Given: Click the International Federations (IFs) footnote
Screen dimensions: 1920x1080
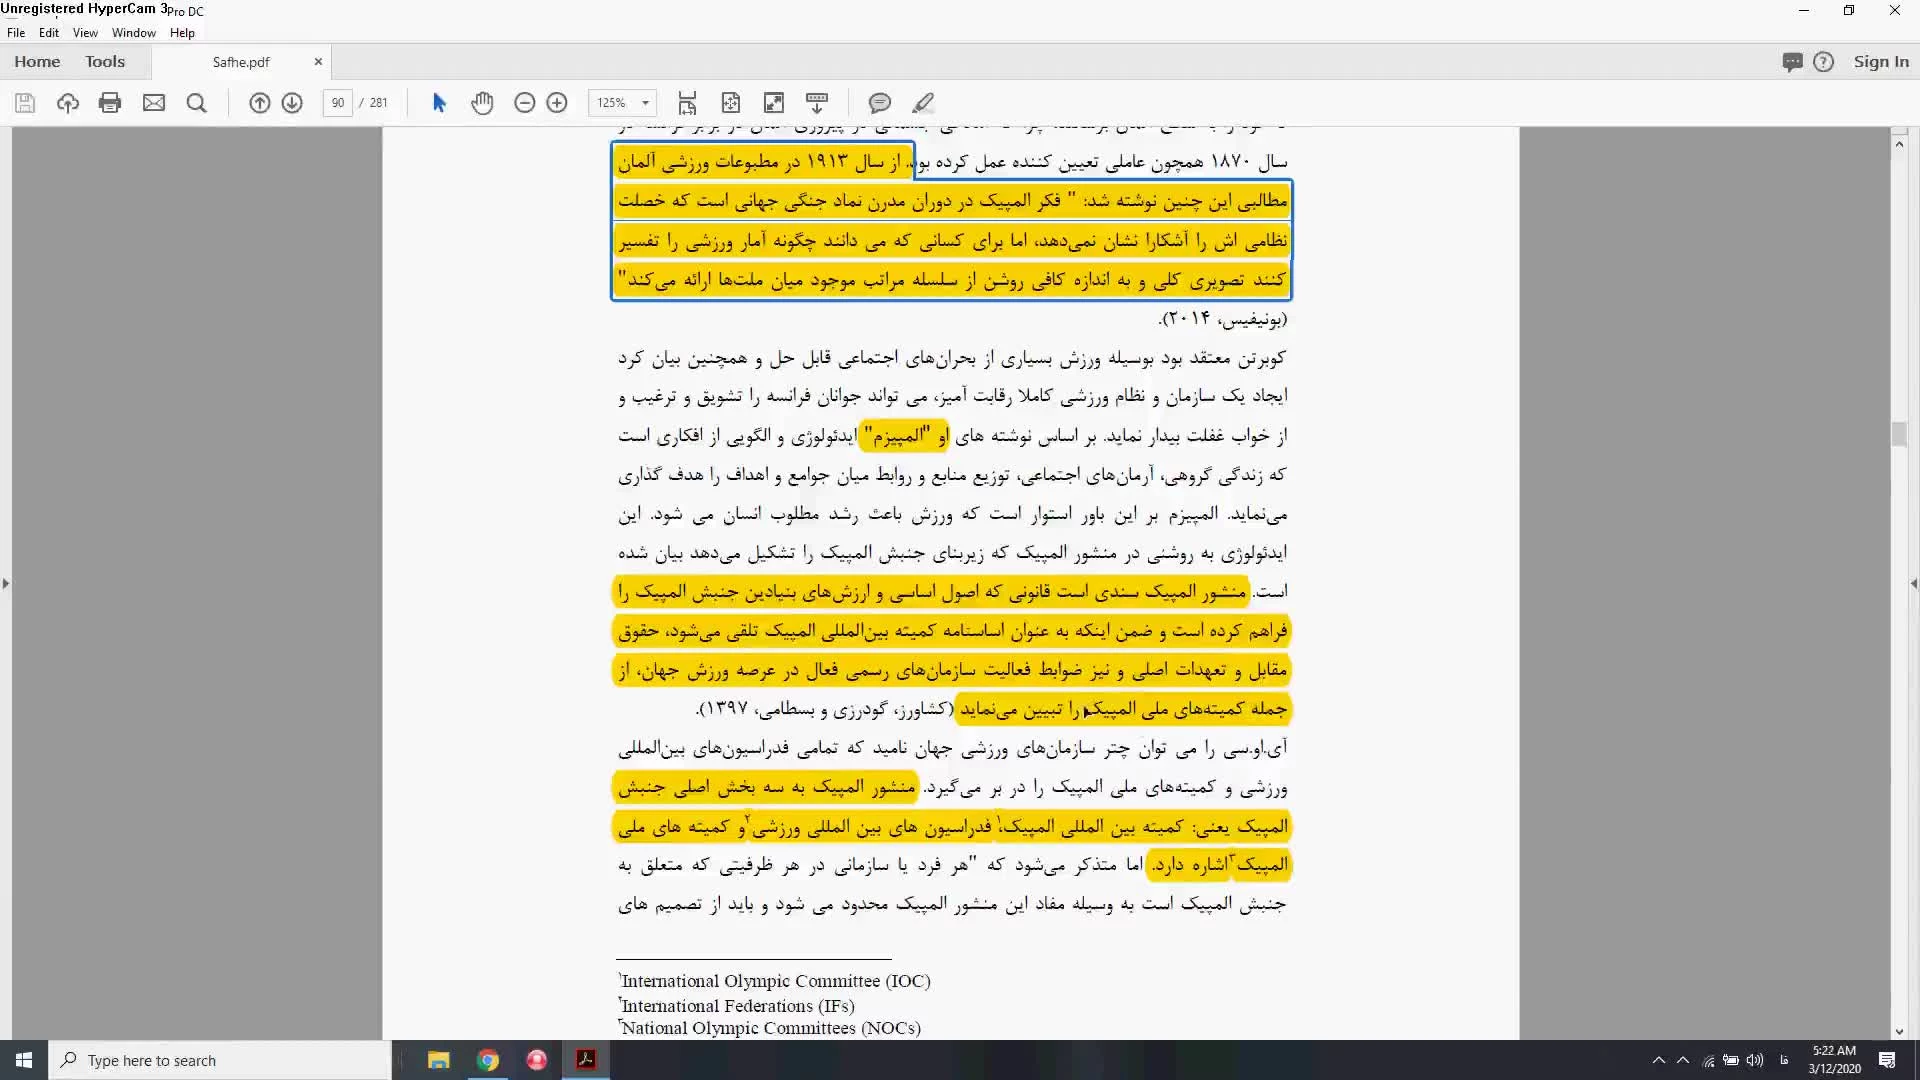Looking at the screenshot, I should click(x=737, y=1006).
